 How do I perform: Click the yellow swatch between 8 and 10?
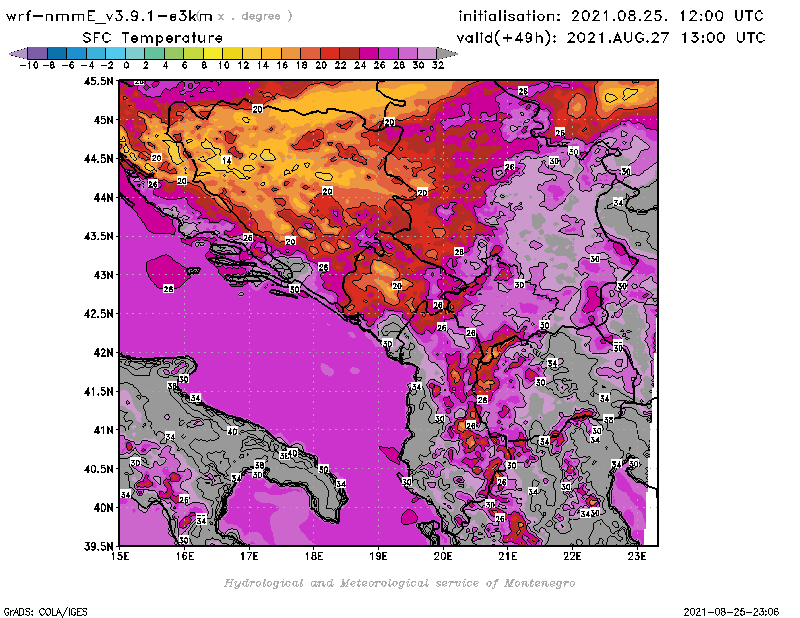point(213,53)
